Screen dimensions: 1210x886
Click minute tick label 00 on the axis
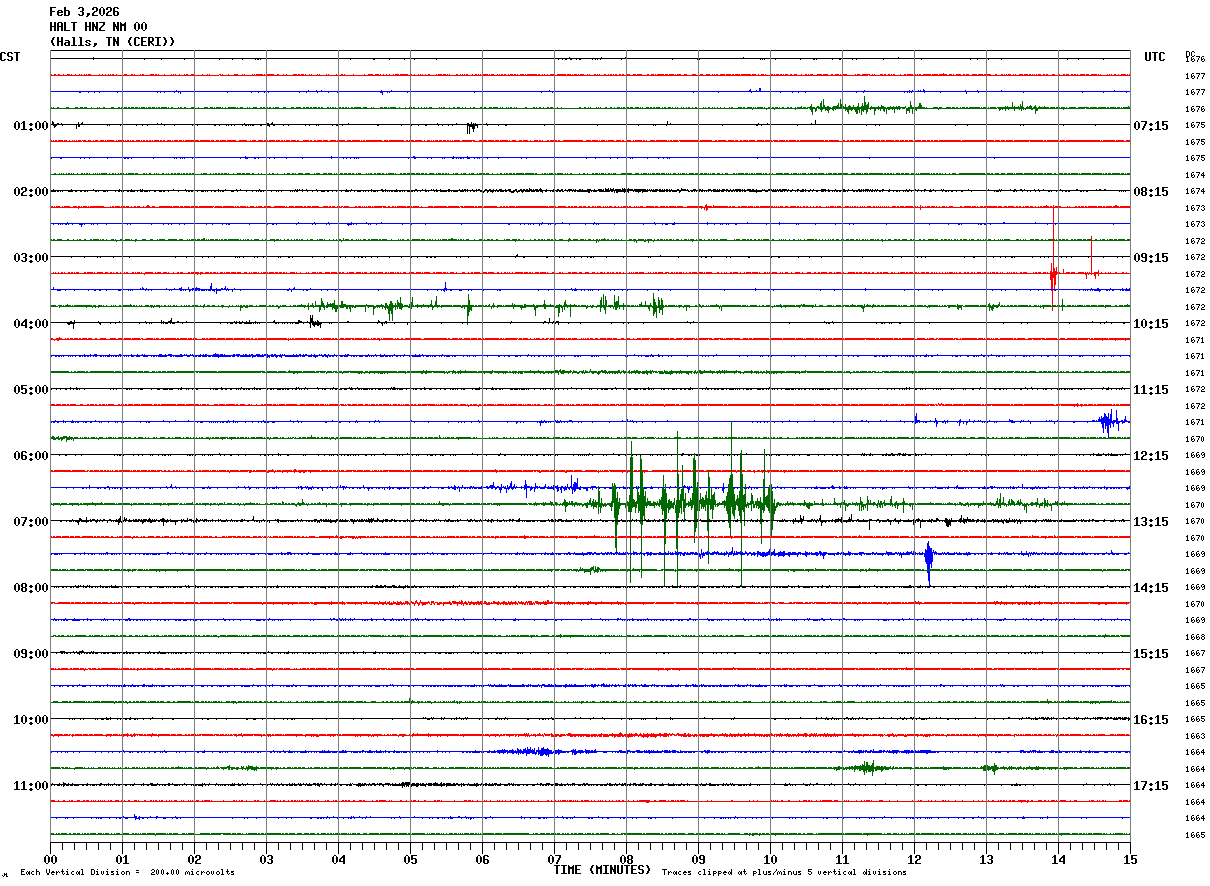pyautogui.click(x=50, y=859)
